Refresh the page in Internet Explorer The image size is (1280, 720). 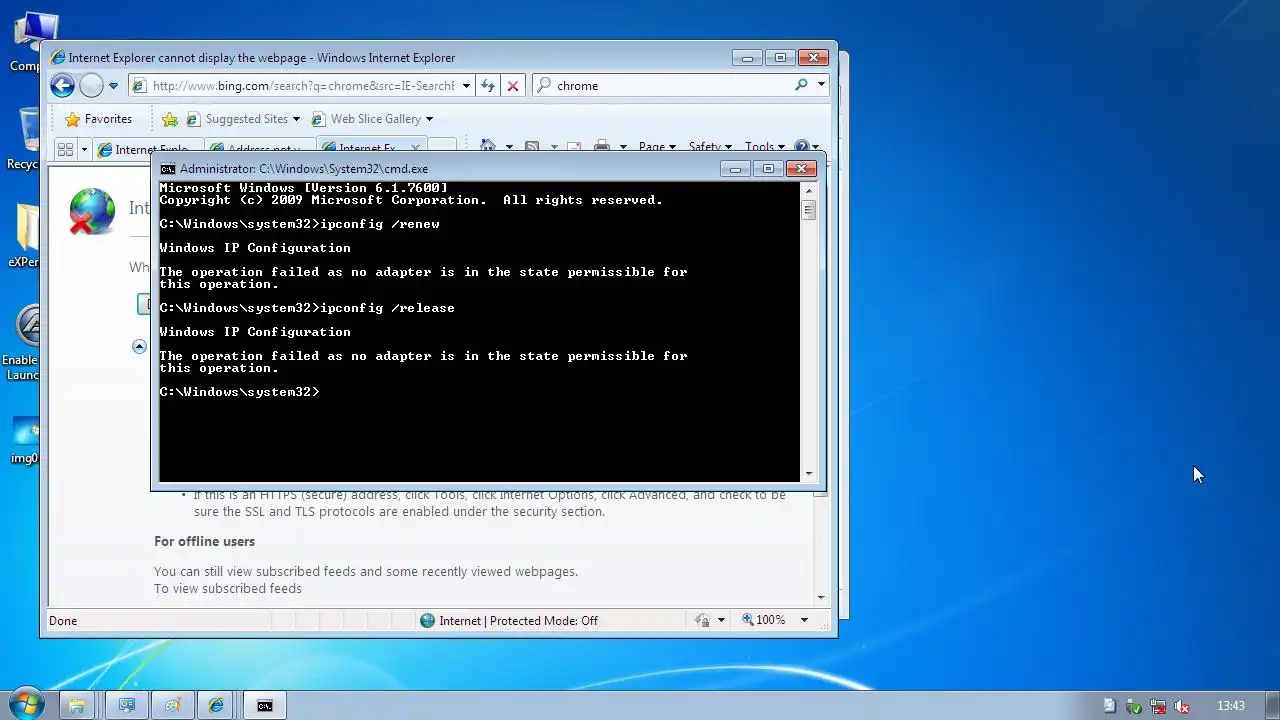(488, 86)
